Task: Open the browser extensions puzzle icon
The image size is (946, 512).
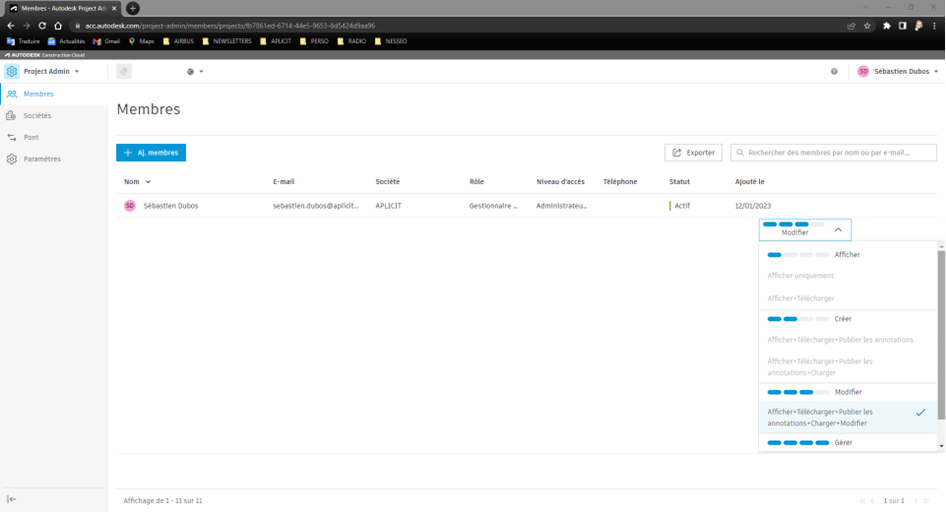Action: (x=886, y=26)
